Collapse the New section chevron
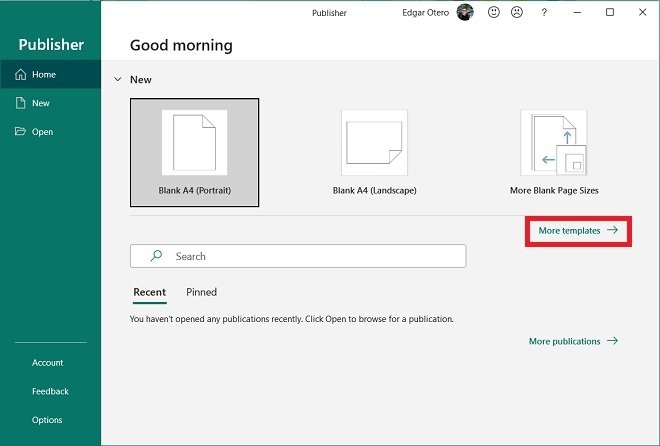 [x=118, y=79]
